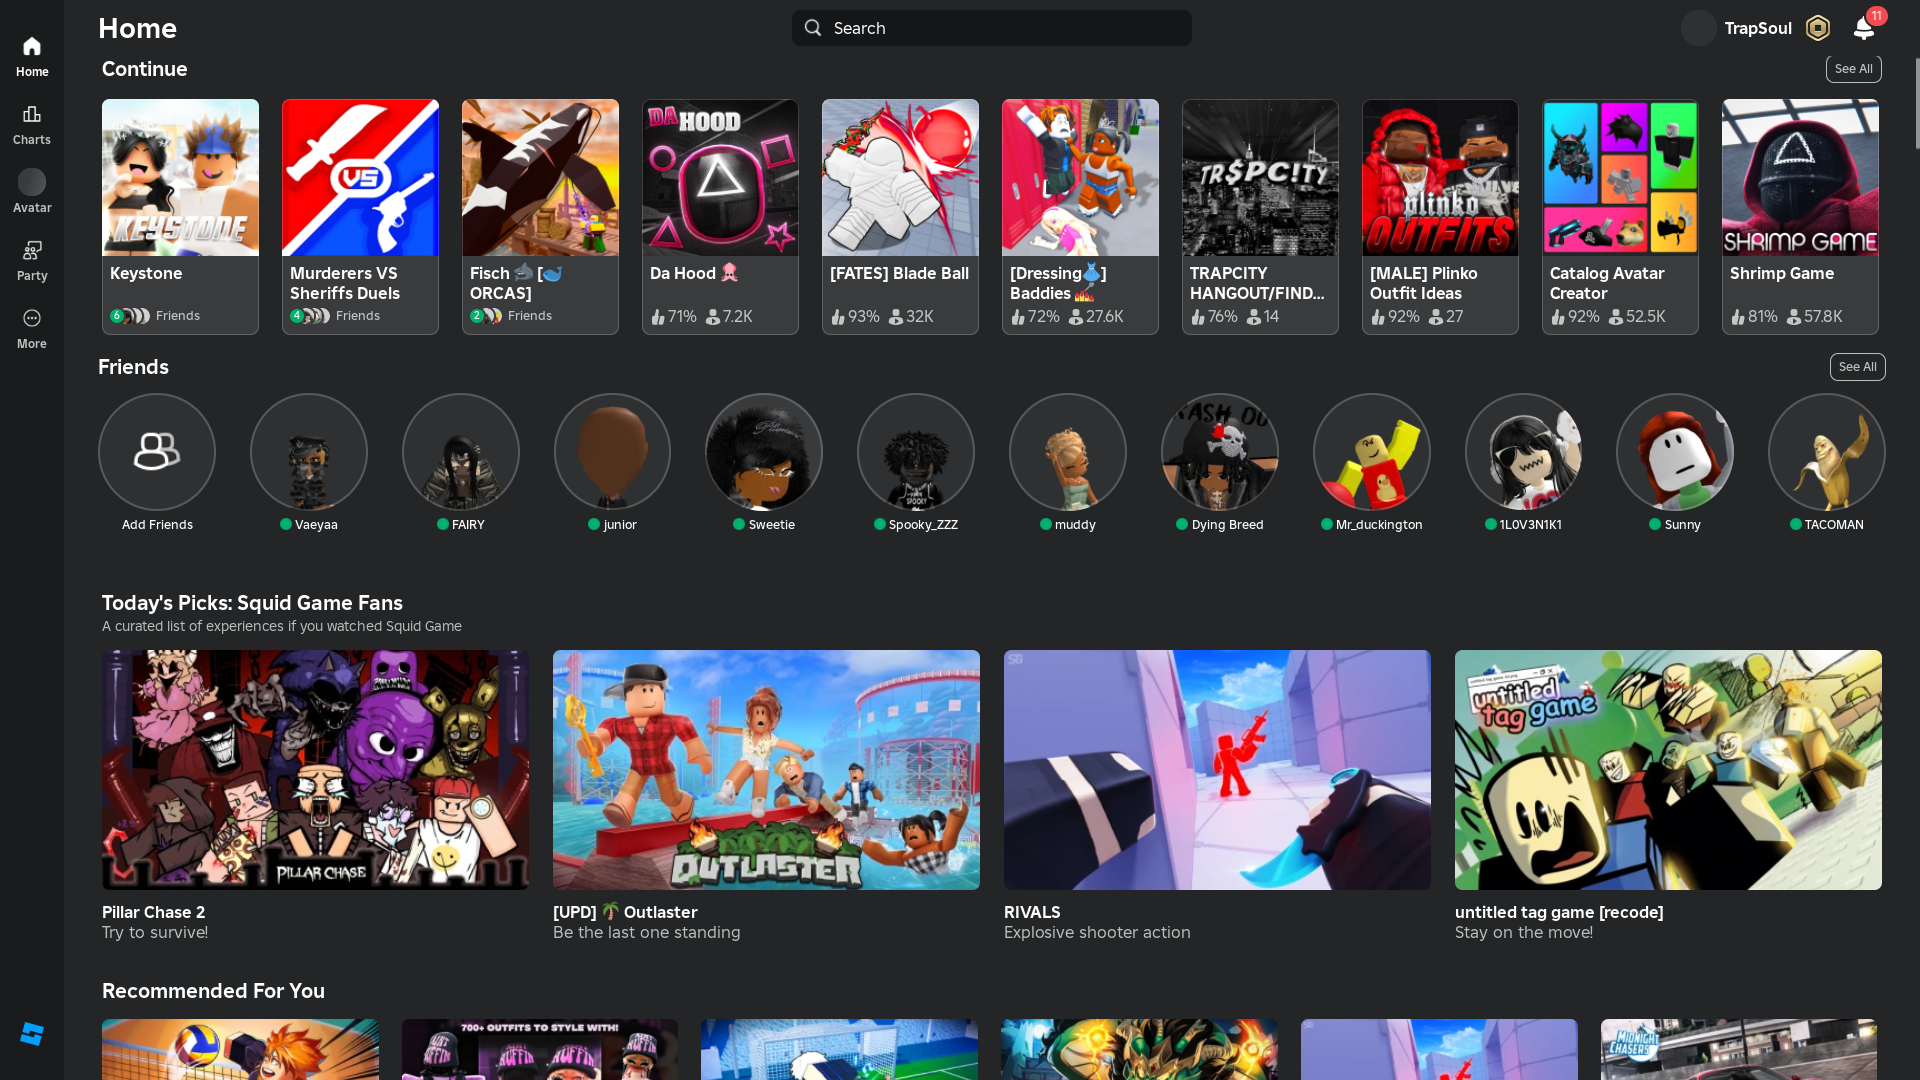Open notifications bell icon
This screenshot has height=1080, width=1920.
coord(1863,28)
